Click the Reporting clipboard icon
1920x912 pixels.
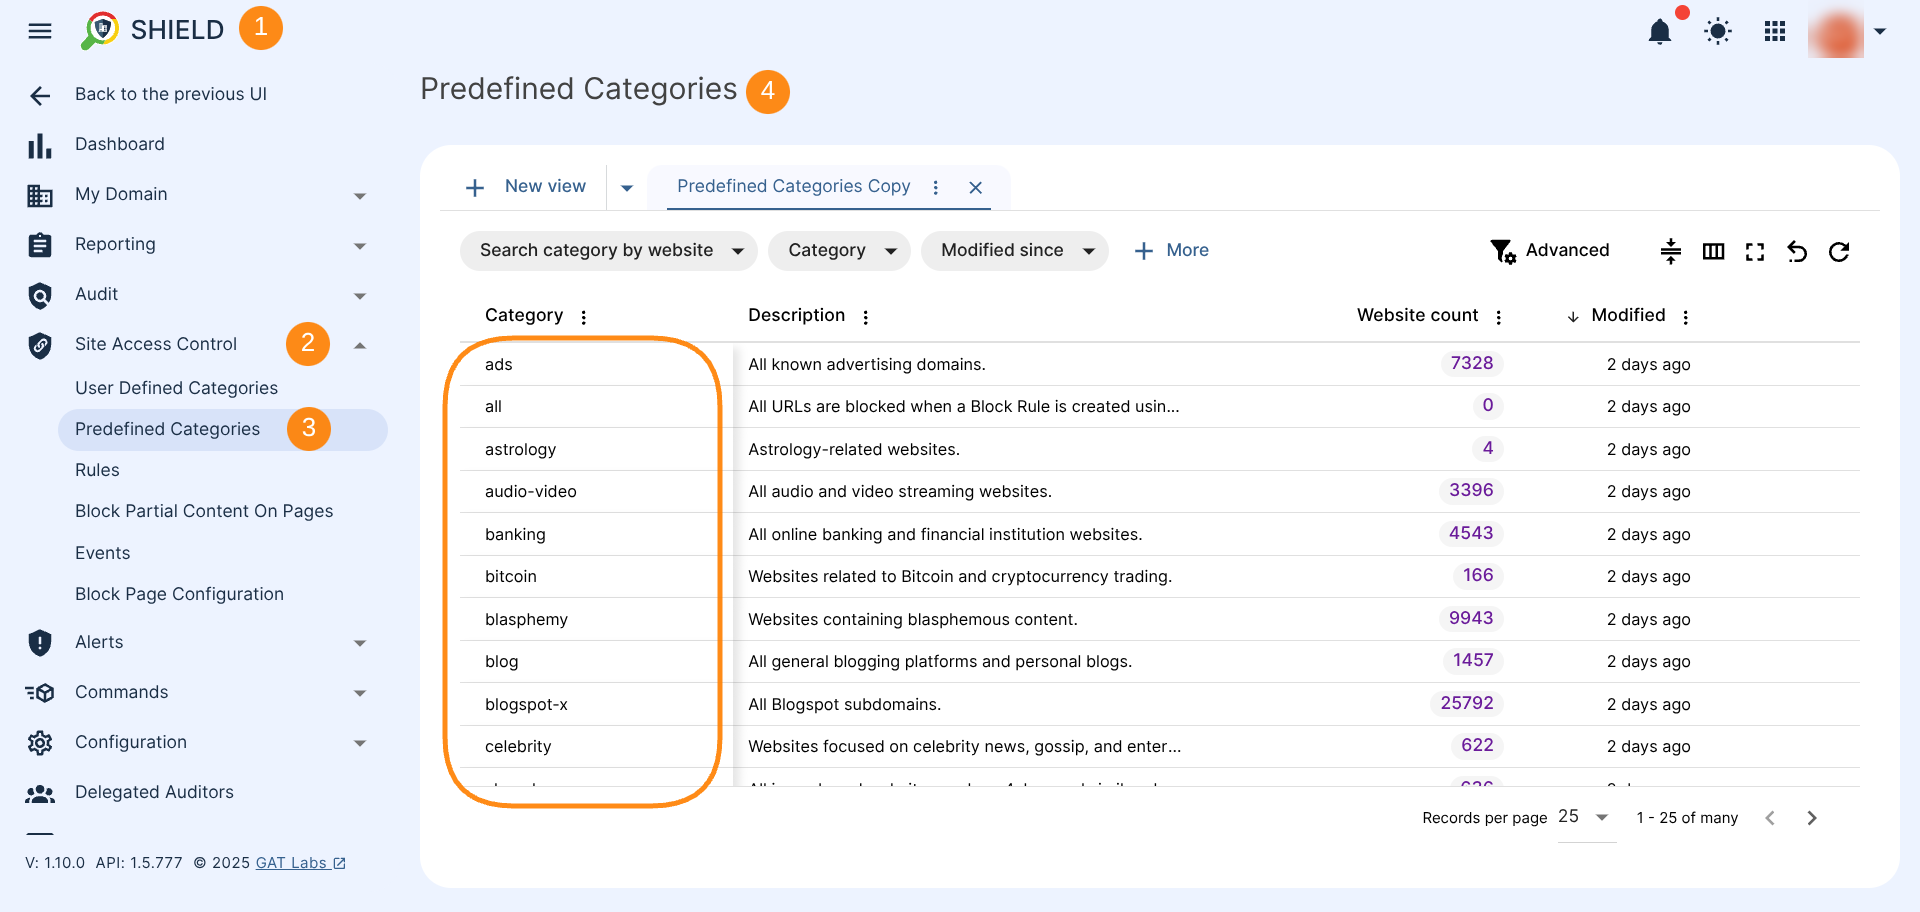tap(40, 245)
